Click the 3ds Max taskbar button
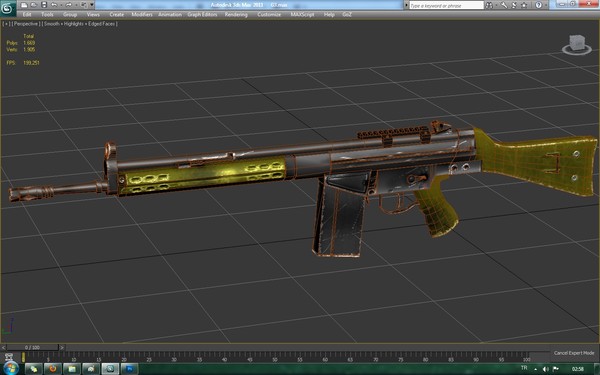The height and width of the screenshot is (375, 600). (x=110, y=369)
